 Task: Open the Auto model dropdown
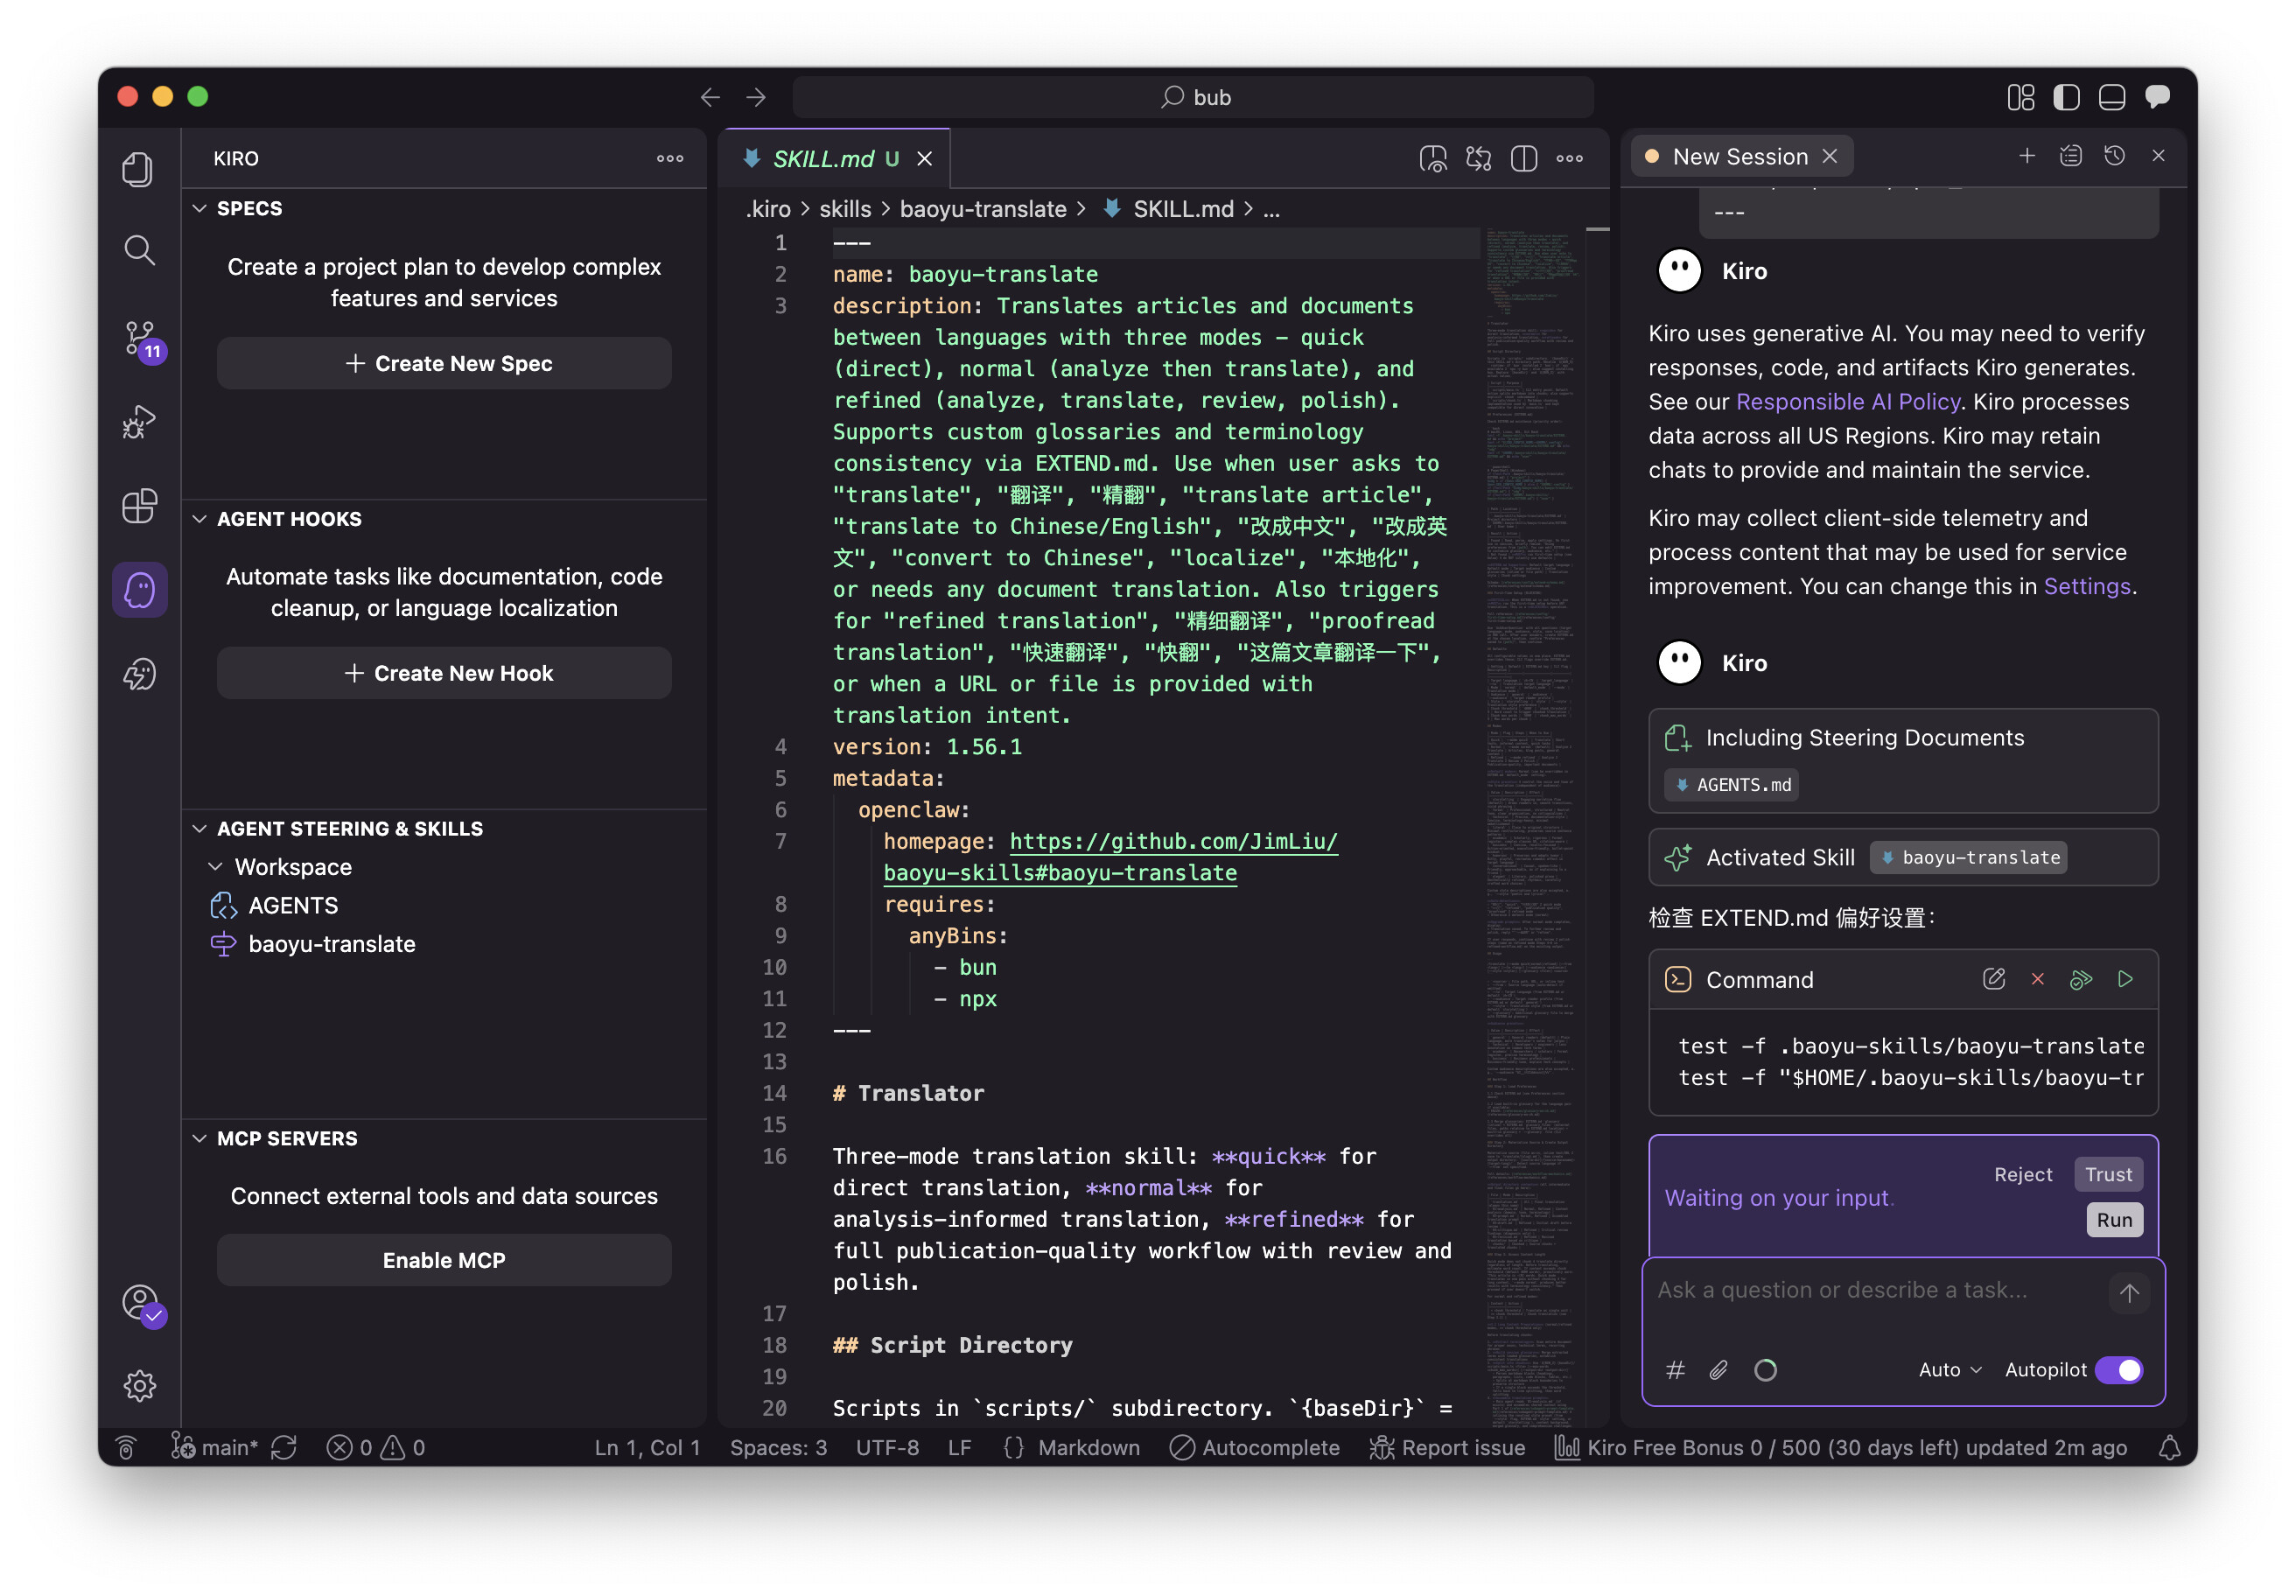pos(1950,1370)
